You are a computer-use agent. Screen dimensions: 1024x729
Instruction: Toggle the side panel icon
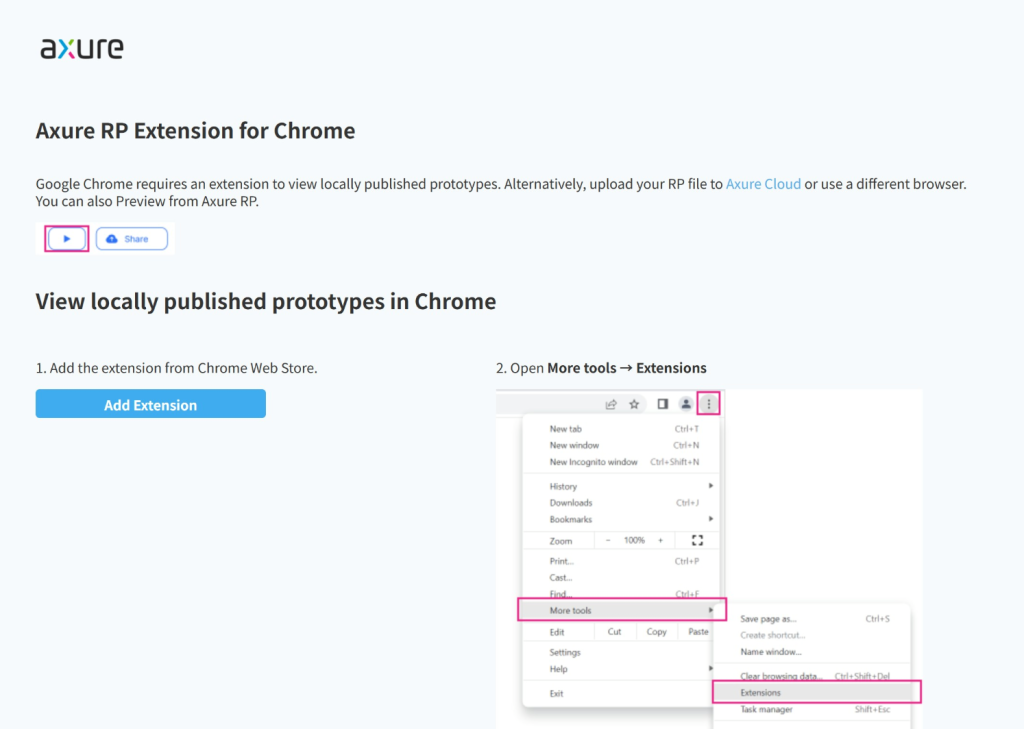[x=662, y=404]
